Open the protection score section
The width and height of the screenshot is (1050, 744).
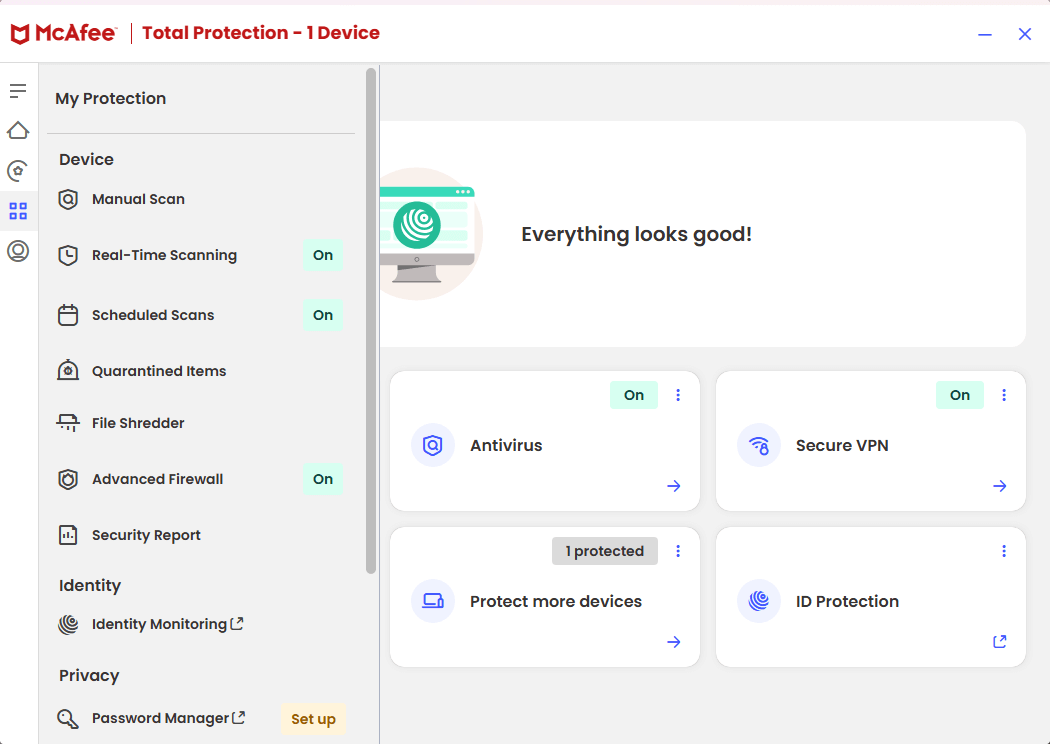tap(18, 170)
